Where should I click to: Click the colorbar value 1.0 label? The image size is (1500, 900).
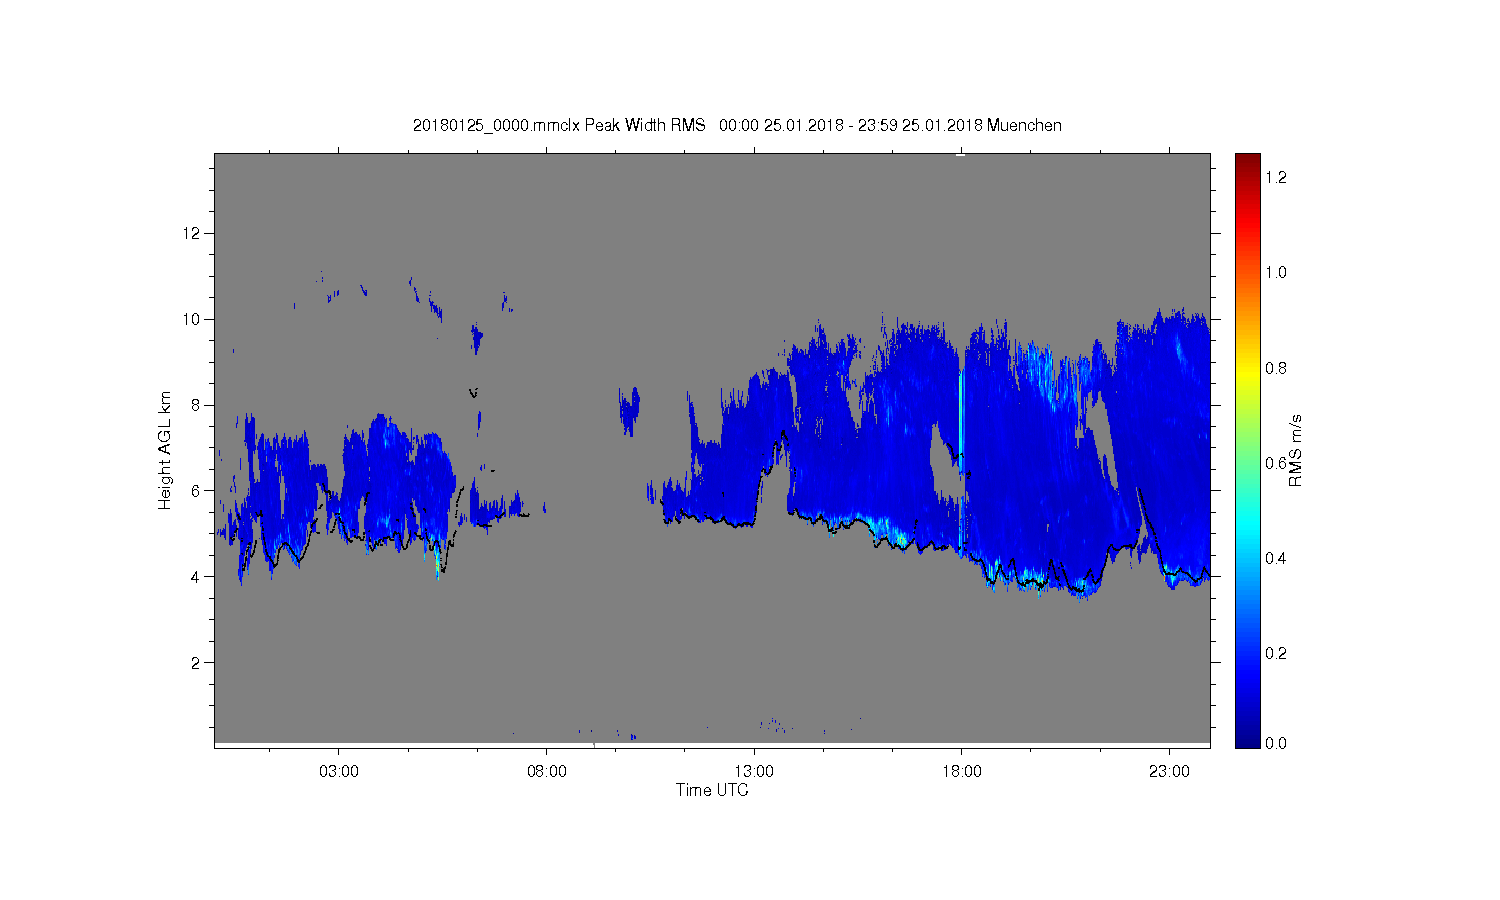1275,272
